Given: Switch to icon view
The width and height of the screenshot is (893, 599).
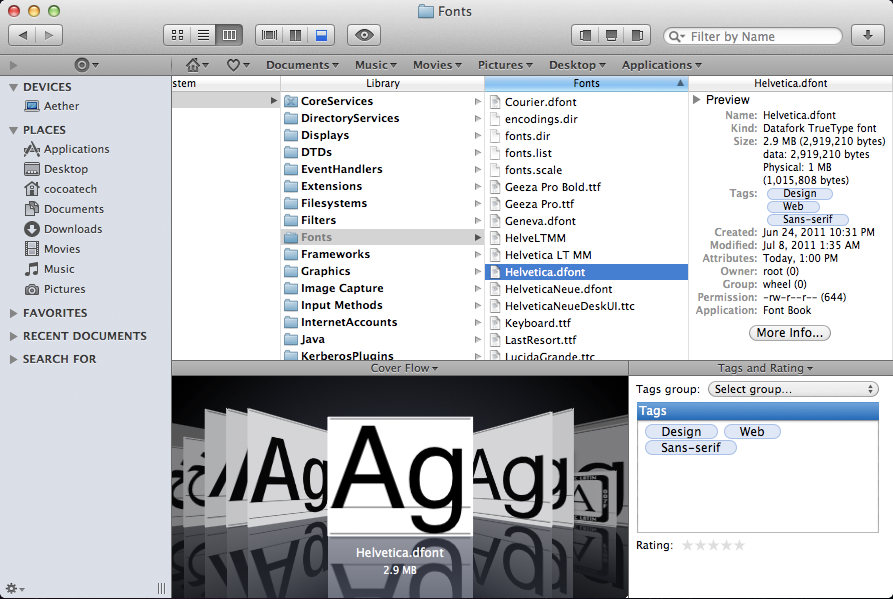Looking at the screenshot, I should coord(177,35).
